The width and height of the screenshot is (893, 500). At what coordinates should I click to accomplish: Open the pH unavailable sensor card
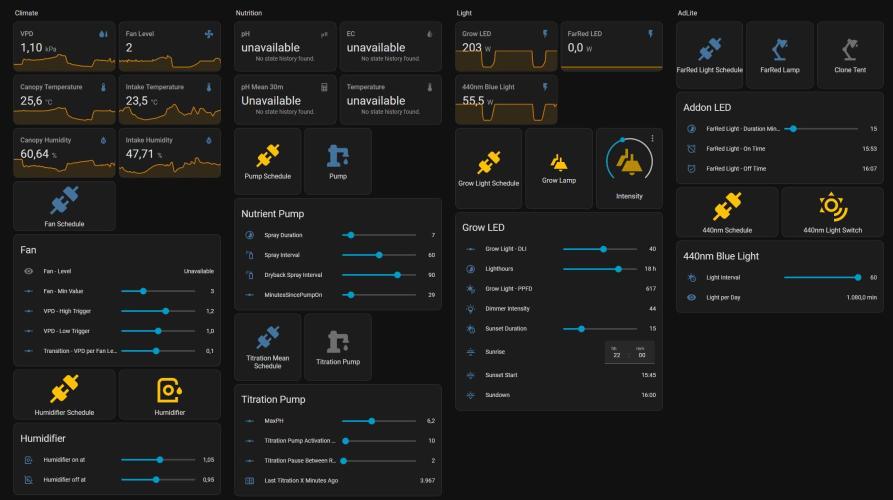[285, 47]
